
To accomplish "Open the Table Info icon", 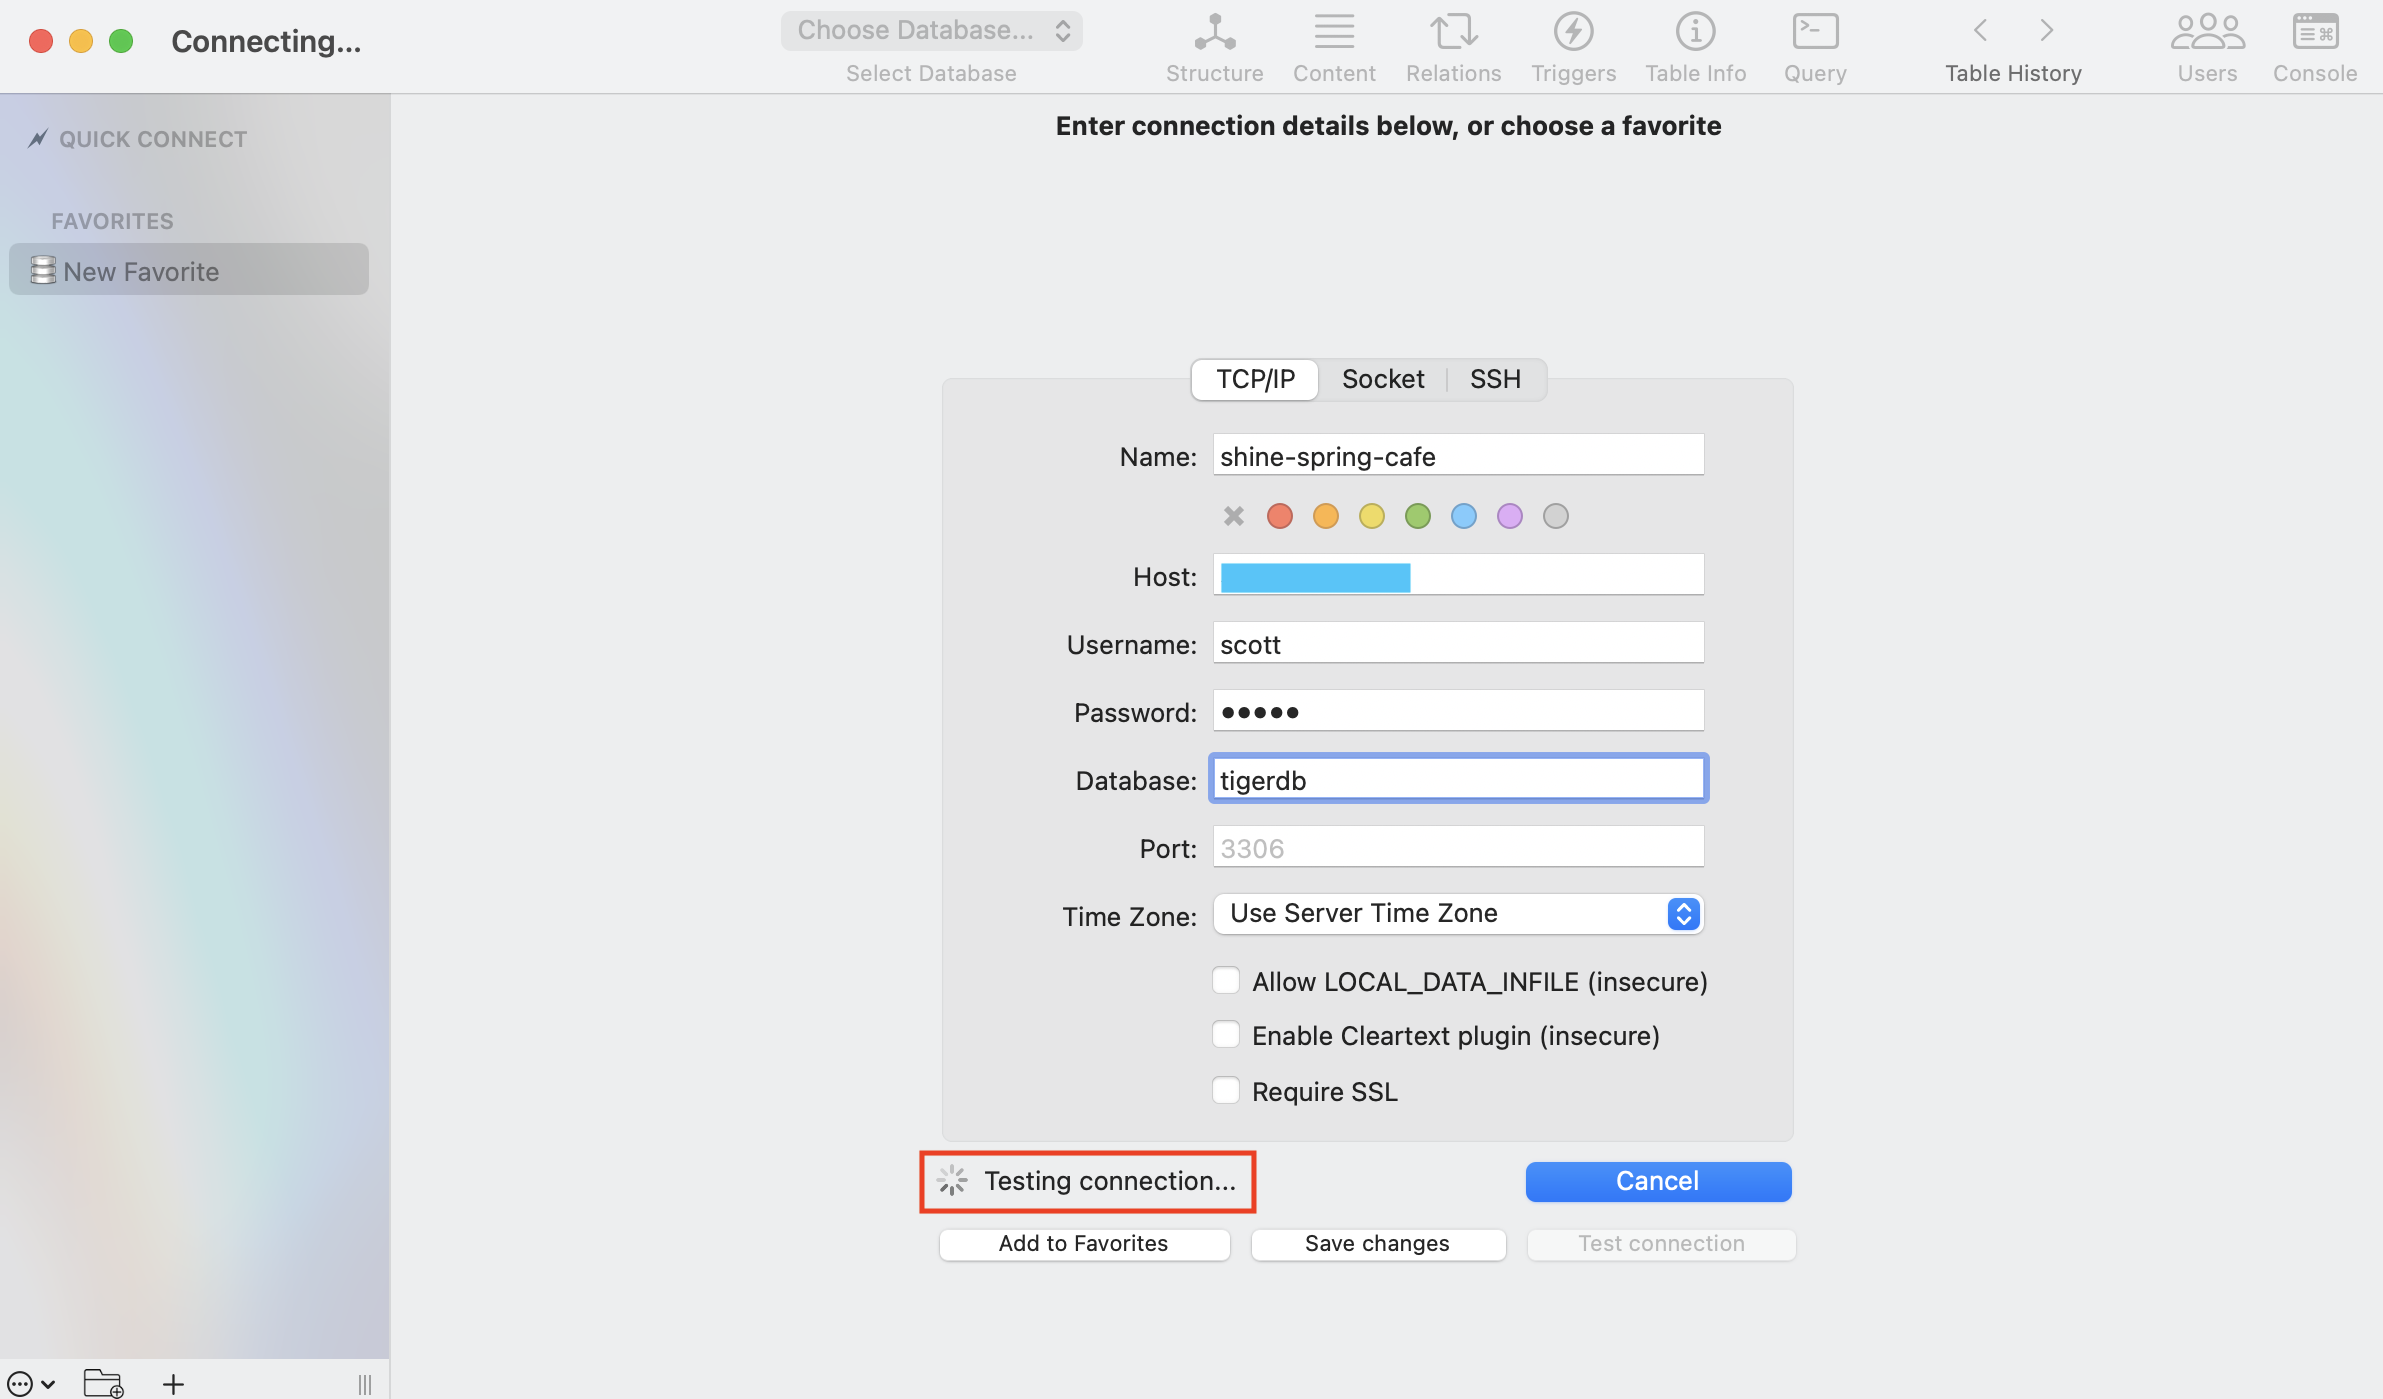I will (1695, 33).
